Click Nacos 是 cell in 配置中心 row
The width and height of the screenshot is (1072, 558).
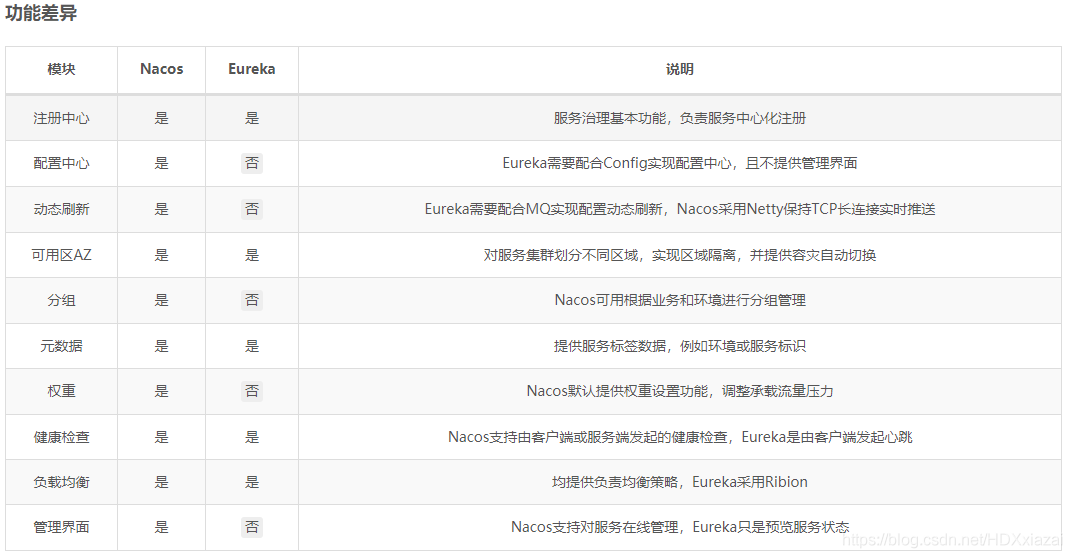(x=161, y=163)
